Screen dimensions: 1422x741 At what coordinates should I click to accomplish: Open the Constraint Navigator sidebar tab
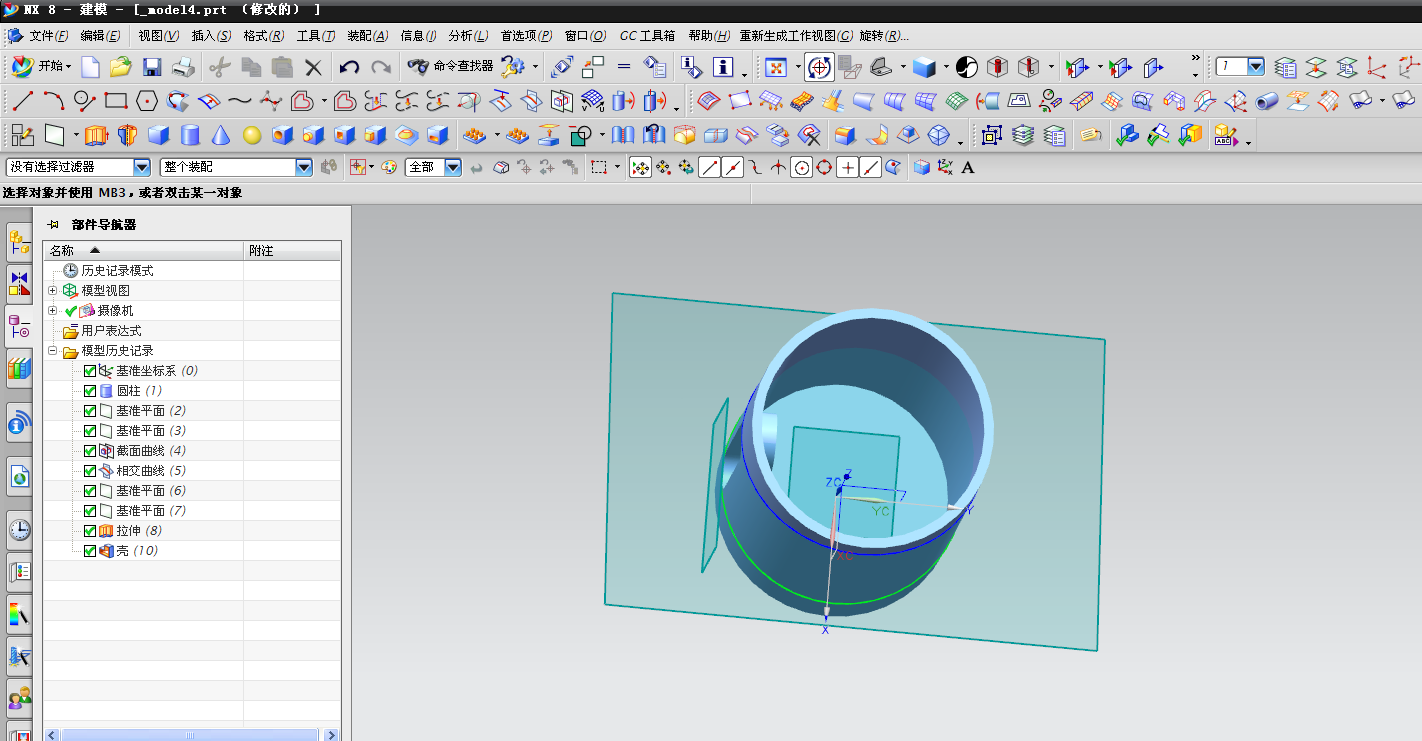[19, 283]
